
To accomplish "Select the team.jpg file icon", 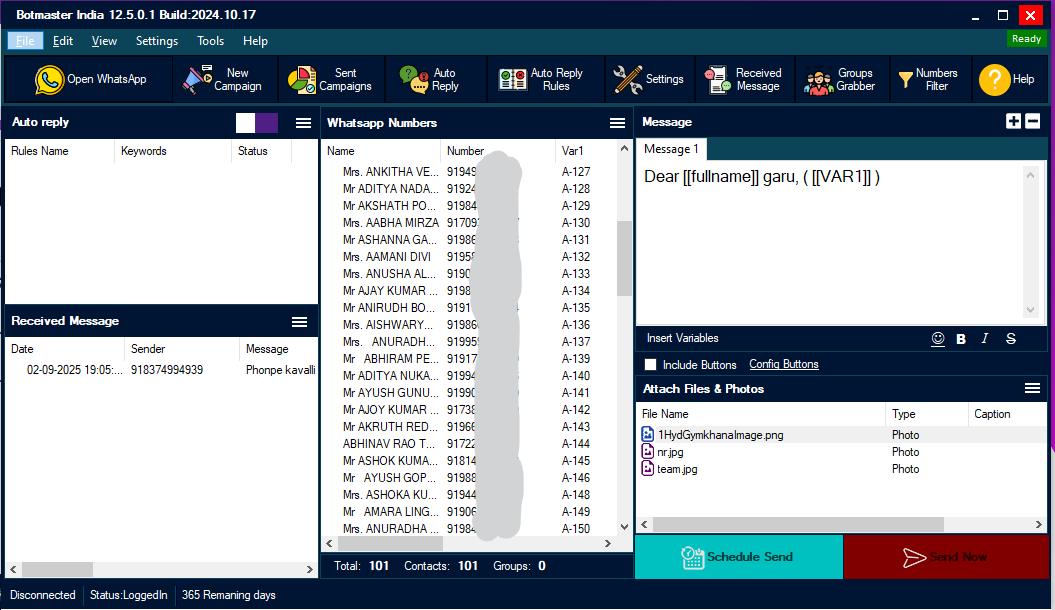I will [x=648, y=468].
